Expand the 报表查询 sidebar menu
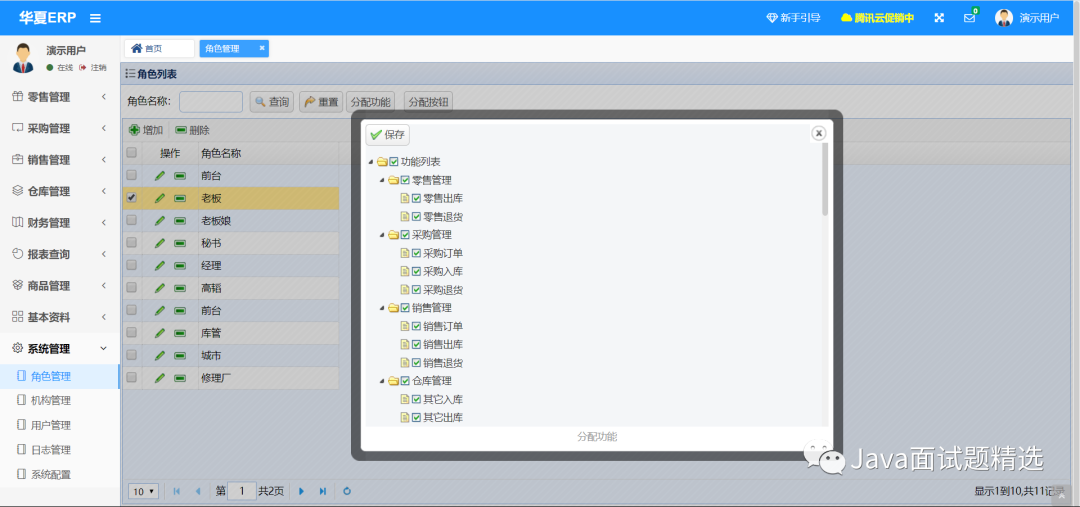1080x507 pixels. [60, 254]
